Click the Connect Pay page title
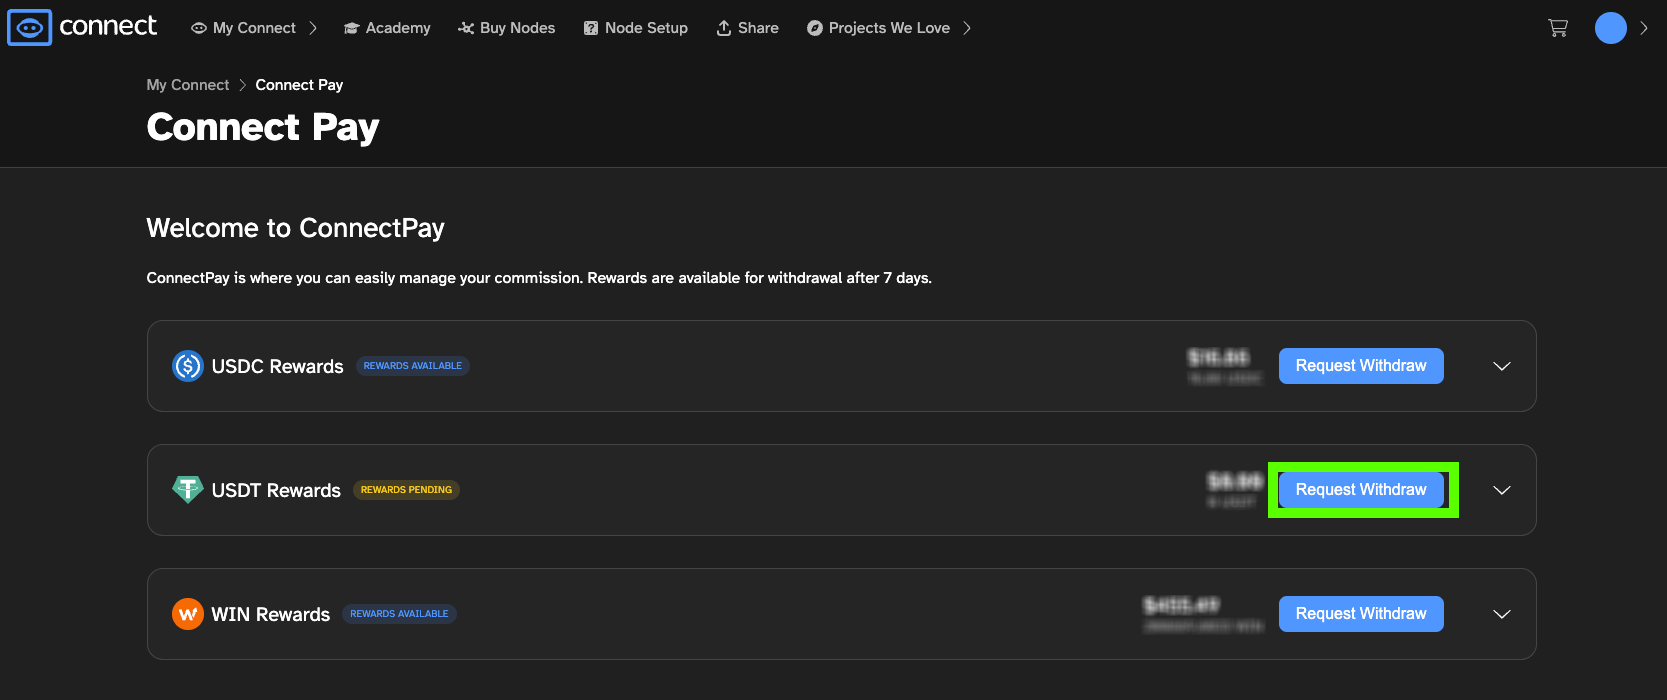Image resolution: width=1667 pixels, height=700 pixels. [263, 127]
